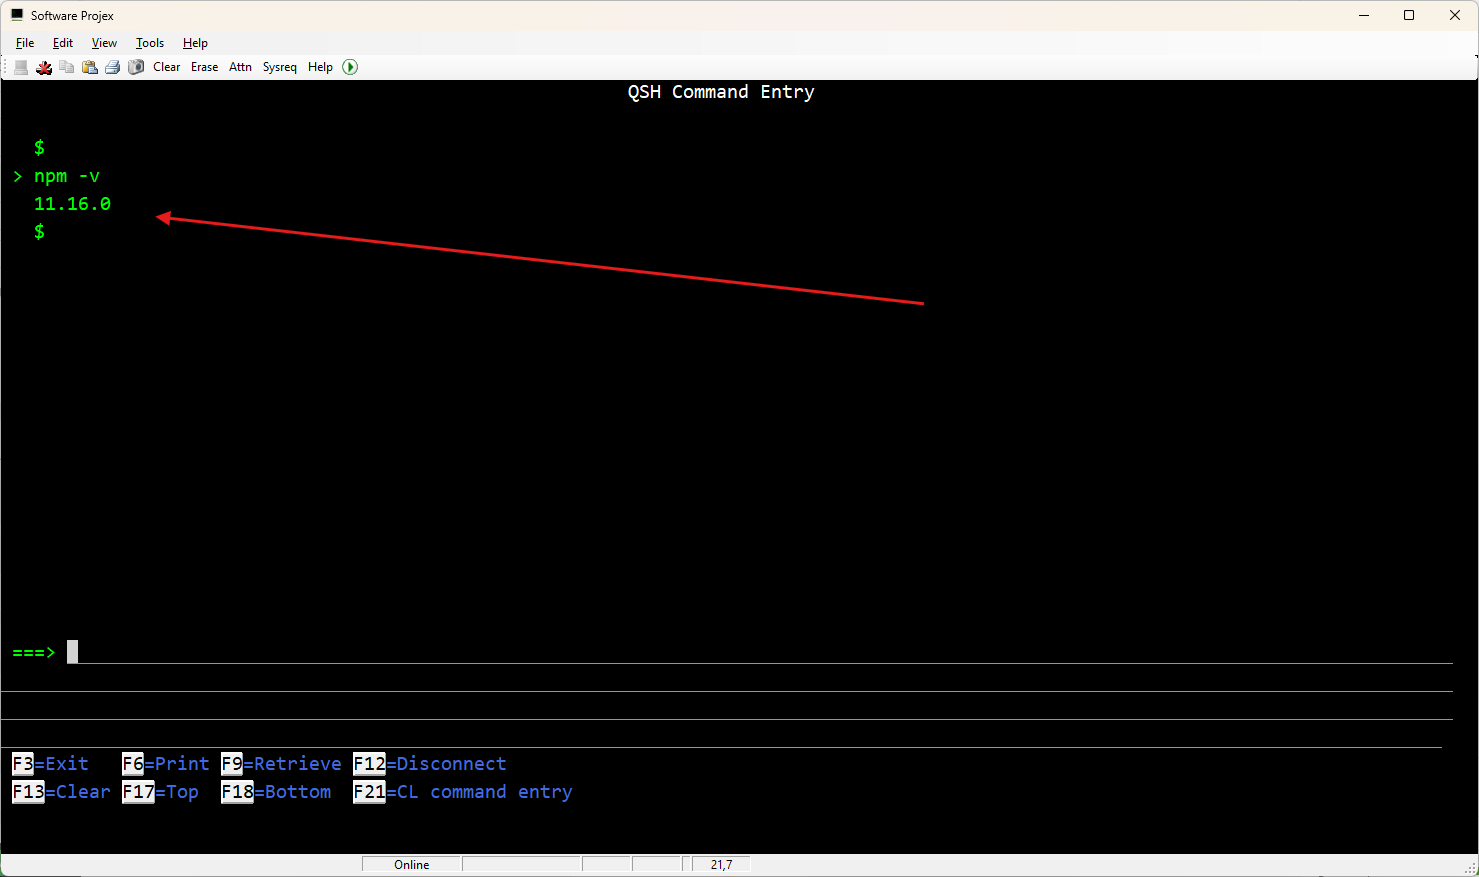Screen dimensions: 1479x877
Task: Click F17=Top function key
Action: [x=160, y=792]
